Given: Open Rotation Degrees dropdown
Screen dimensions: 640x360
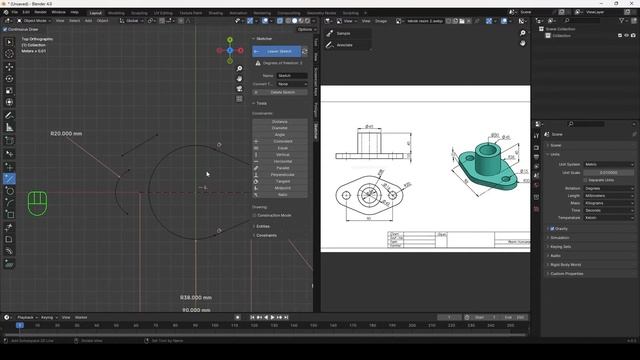Looking at the screenshot, I should click(609, 188).
